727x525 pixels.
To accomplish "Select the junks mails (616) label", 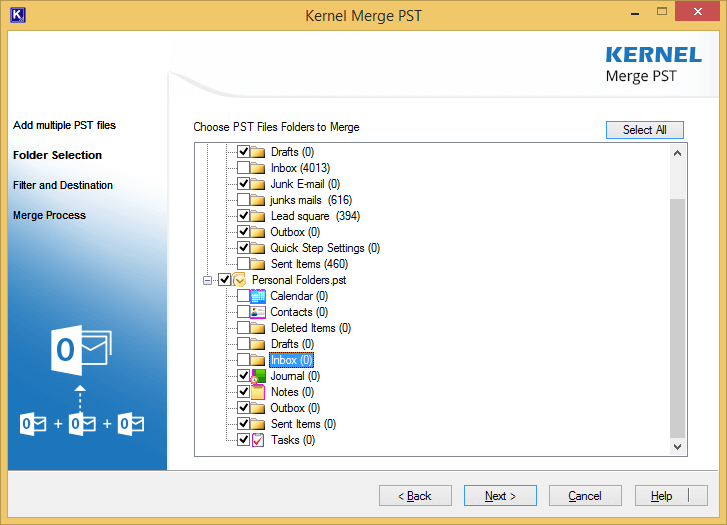I will (x=311, y=200).
